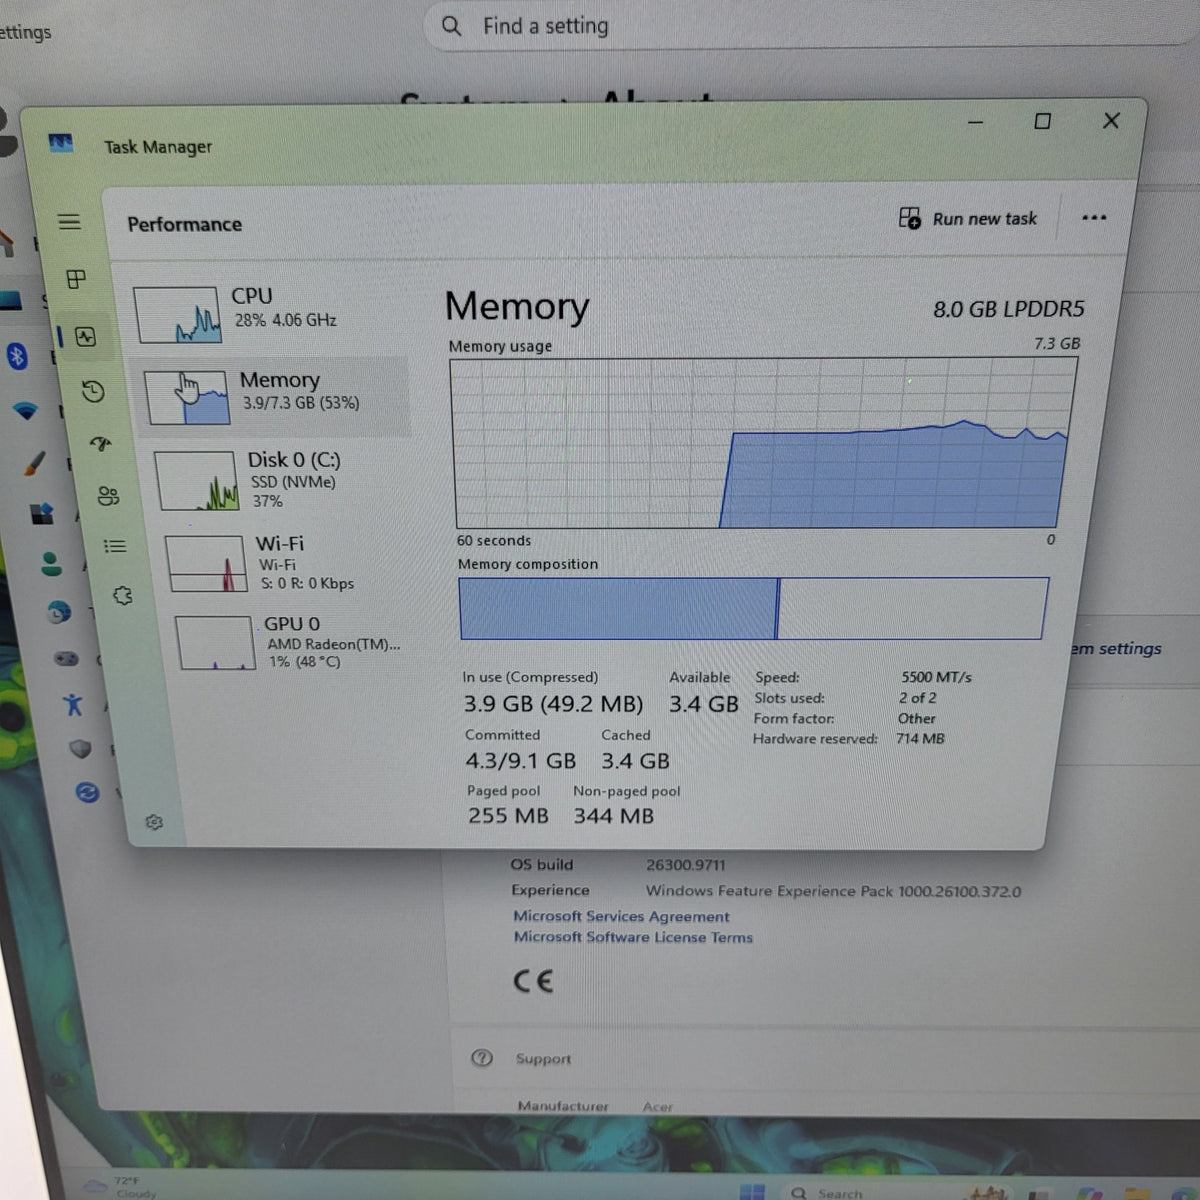Screen dimensions: 1200x1200
Task: Open Accessibility icon in Settings sidebar
Action: point(73,705)
